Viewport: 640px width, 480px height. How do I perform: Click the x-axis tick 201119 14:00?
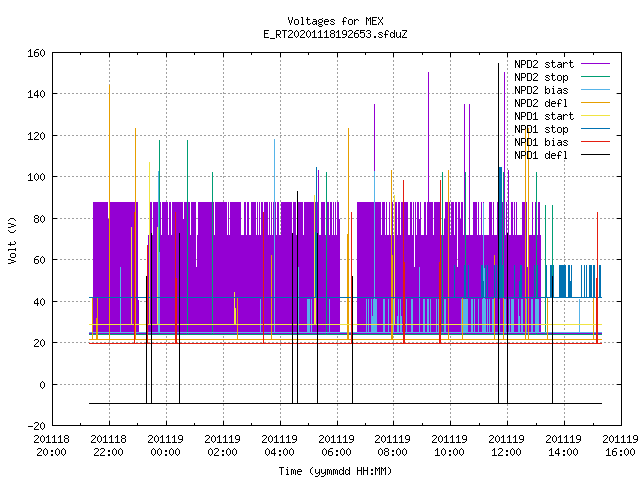click(x=563, y=446)
